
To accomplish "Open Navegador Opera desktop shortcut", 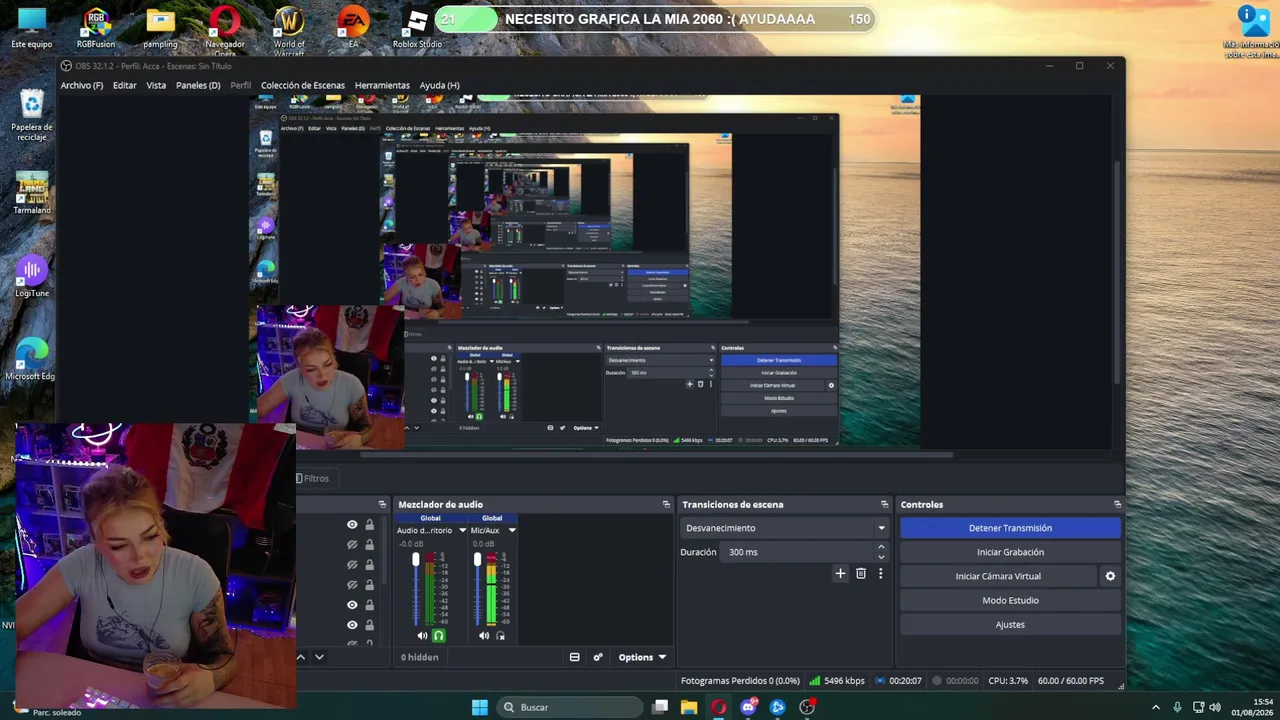I will (225, 30).
